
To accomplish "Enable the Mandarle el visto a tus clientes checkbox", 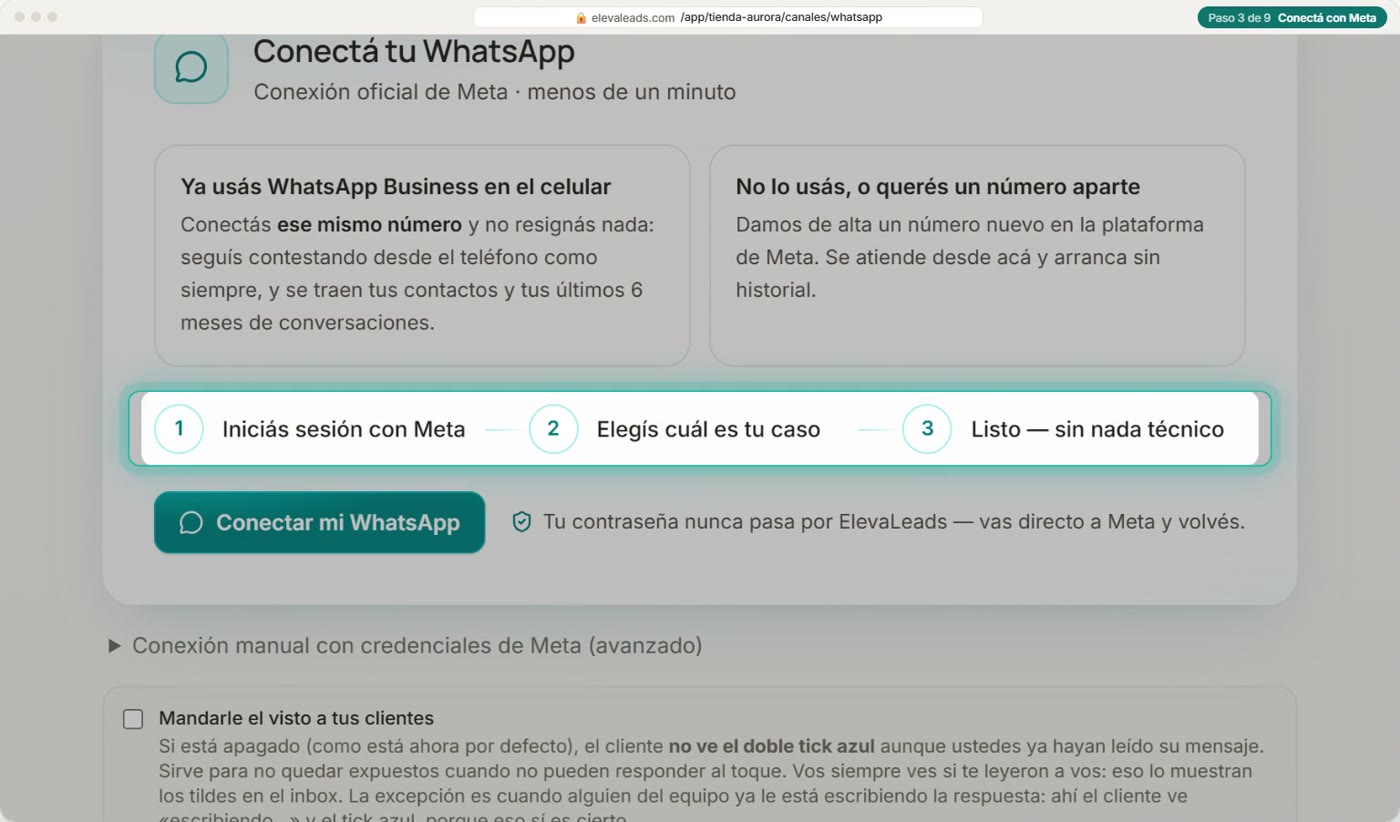I will [x=133, y=719].
